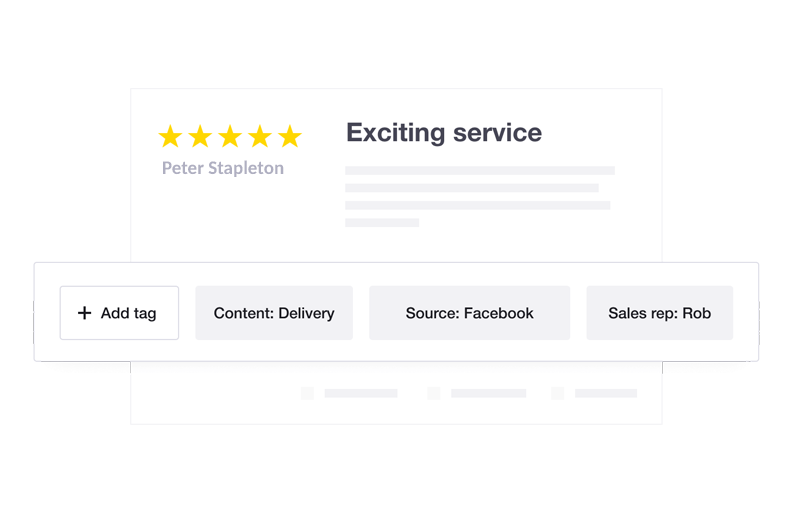Select the third yellow rating star
This screenshot has width=800, height=512.
click(x=230, y=136)
